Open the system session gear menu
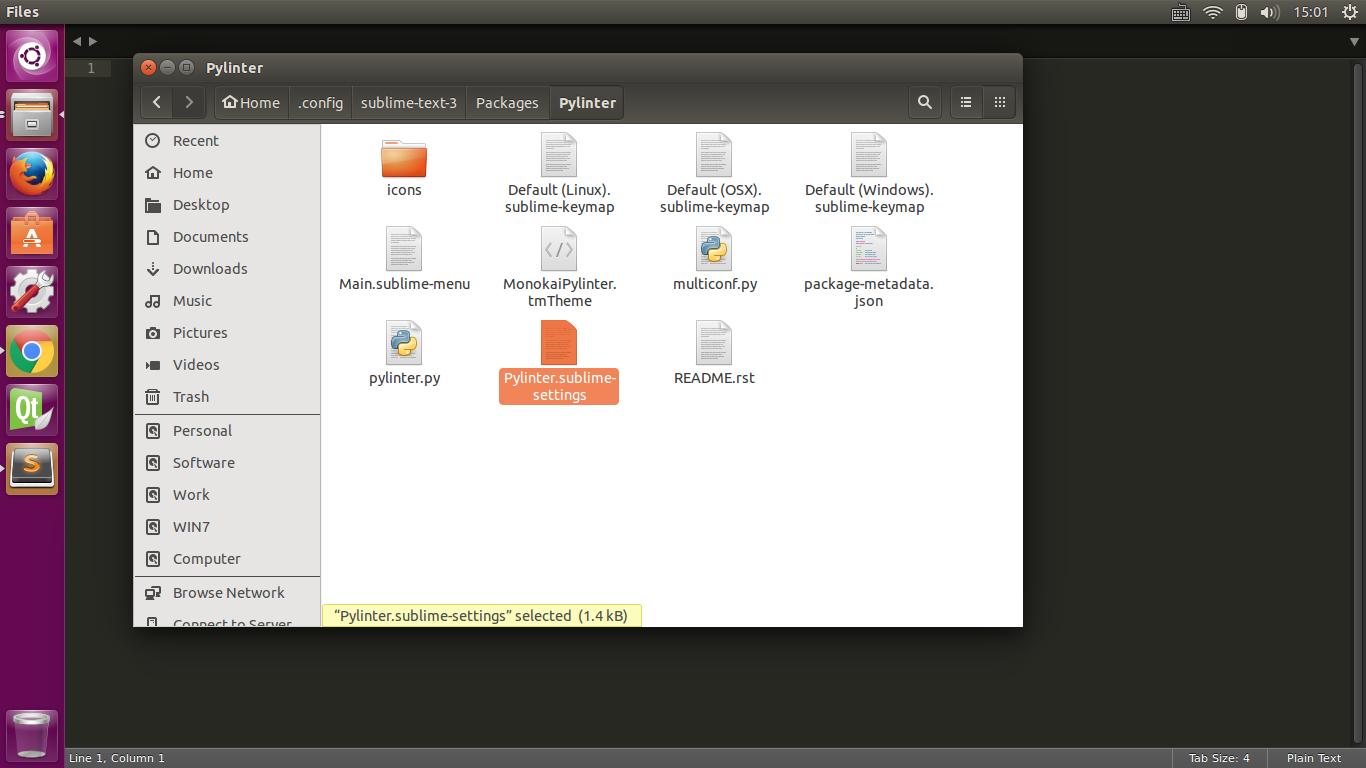 coord(1349,12)
